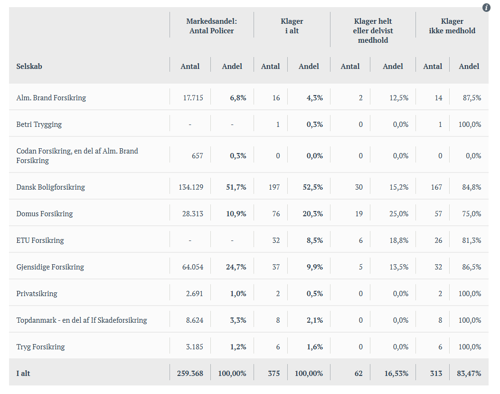500x394 pixels.
Task: Click Klager helt eller delvist medhold header
Action: pyautogui.click(x=373, y=31)
